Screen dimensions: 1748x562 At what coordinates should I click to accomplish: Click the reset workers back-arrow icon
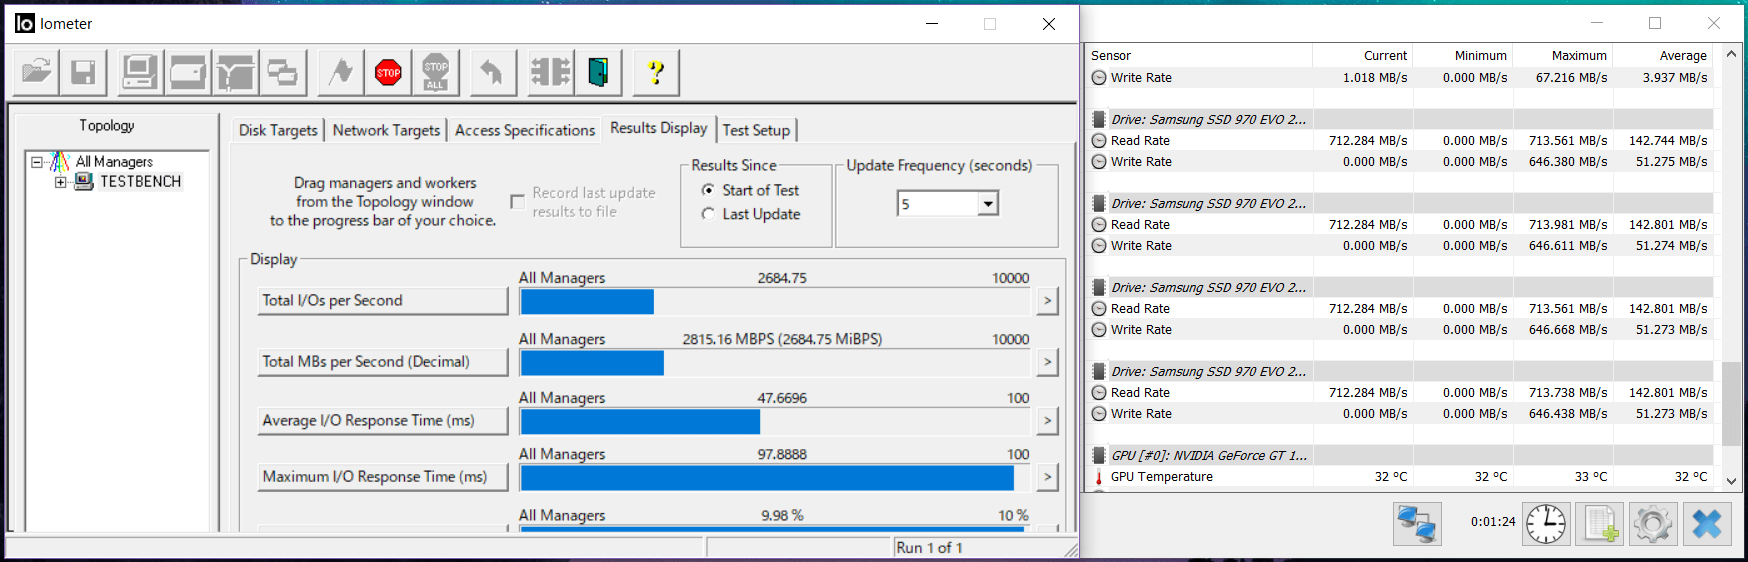pyautogui.click(x=492, y=72)
